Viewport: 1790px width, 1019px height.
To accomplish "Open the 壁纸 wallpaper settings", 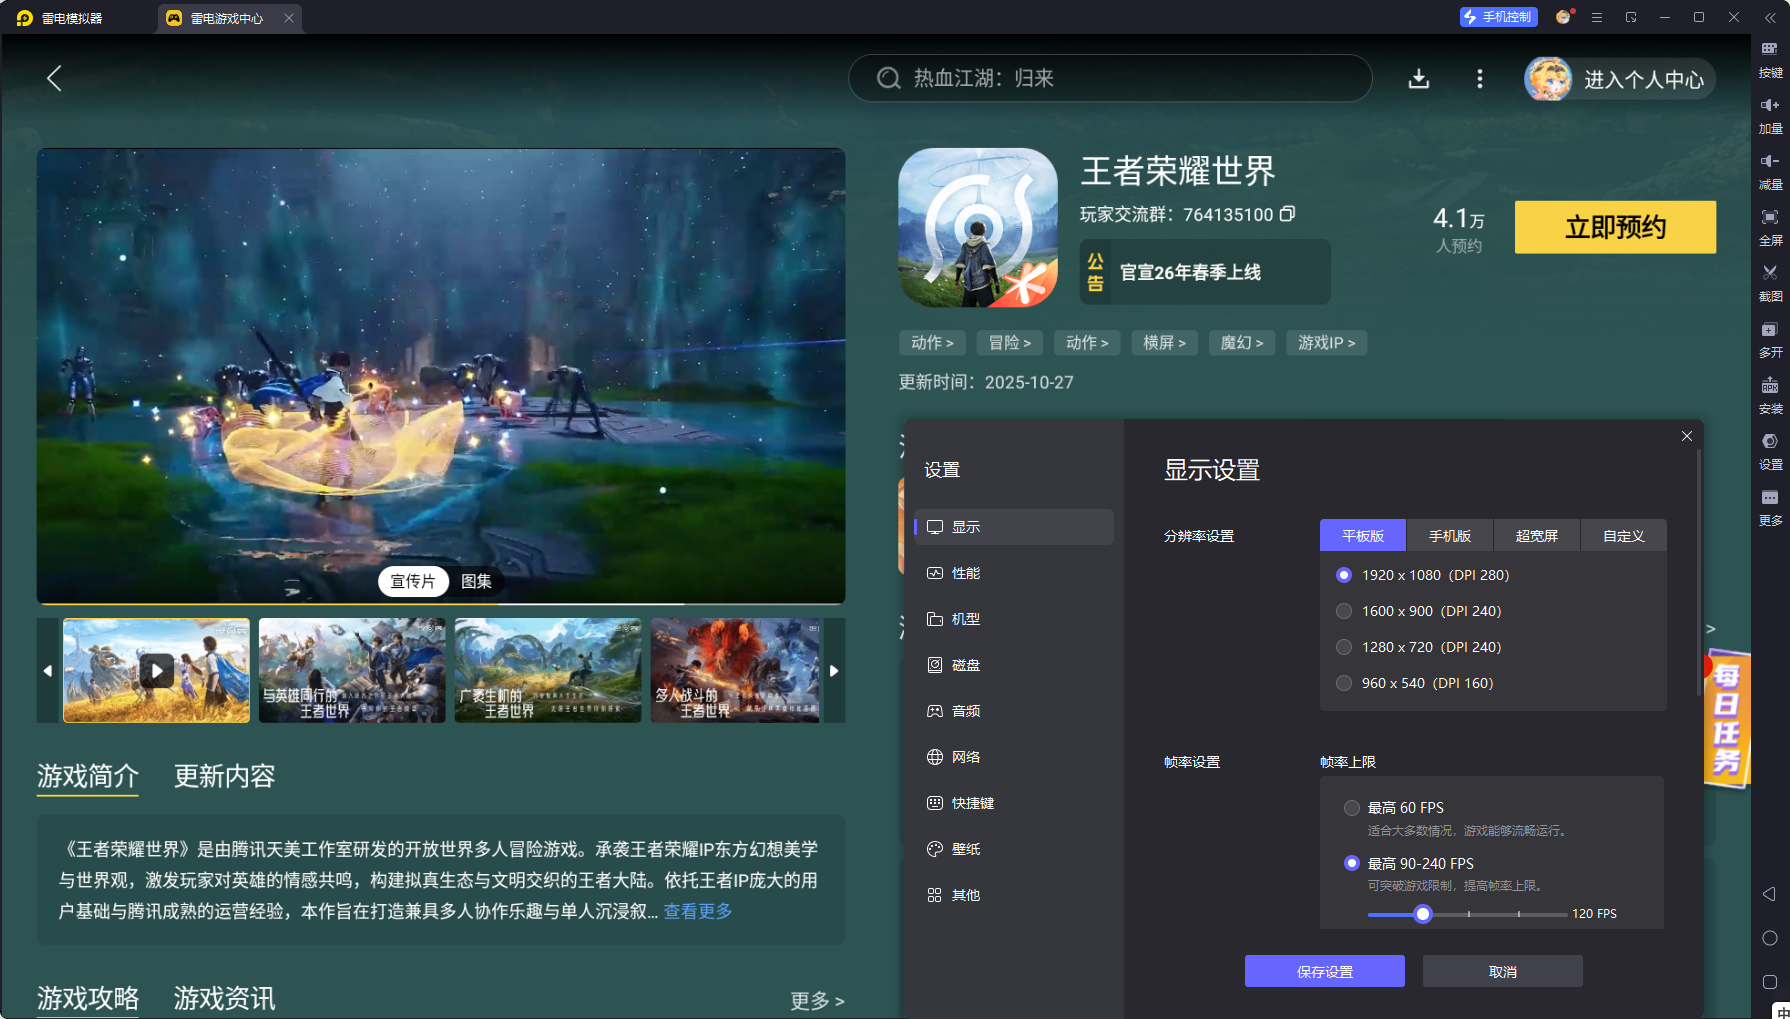I will pyautogui.click(x=966, y=848).
